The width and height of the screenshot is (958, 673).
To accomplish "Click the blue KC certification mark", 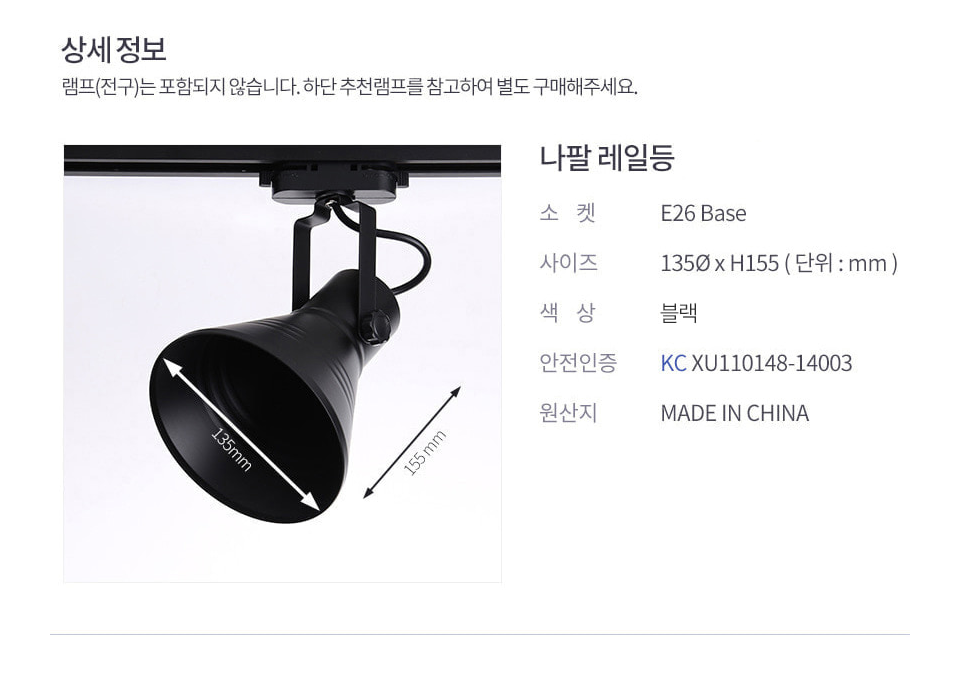I will pyautogui.click(x=673, y=363).
